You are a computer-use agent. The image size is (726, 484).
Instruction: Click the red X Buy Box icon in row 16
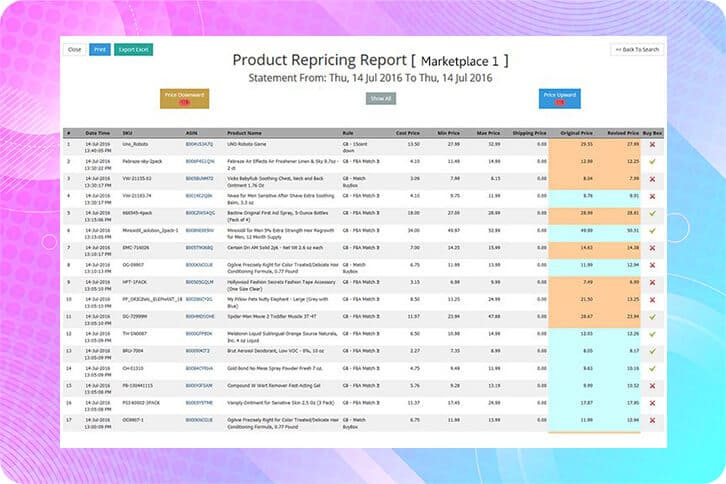pyautogui.click(x=652, y=403)
